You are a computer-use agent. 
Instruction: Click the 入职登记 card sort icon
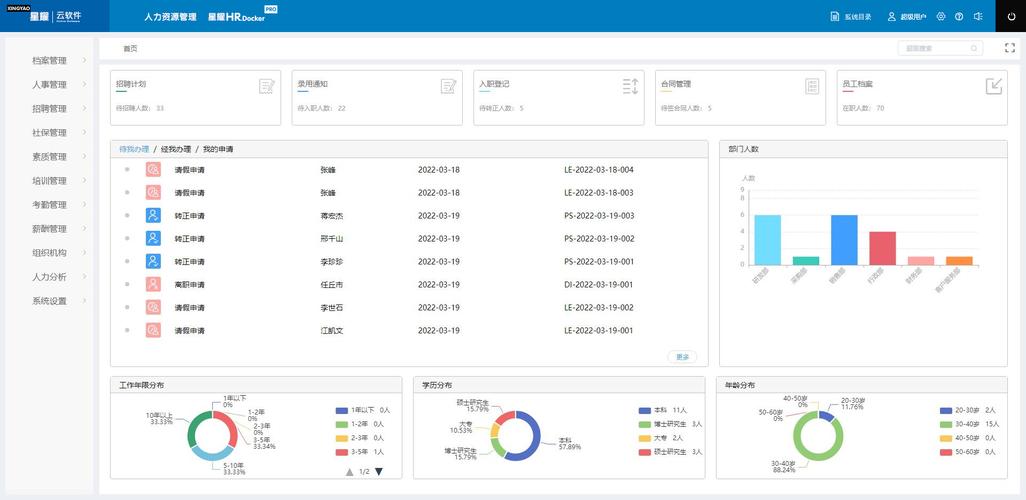[x=630, y=86]
